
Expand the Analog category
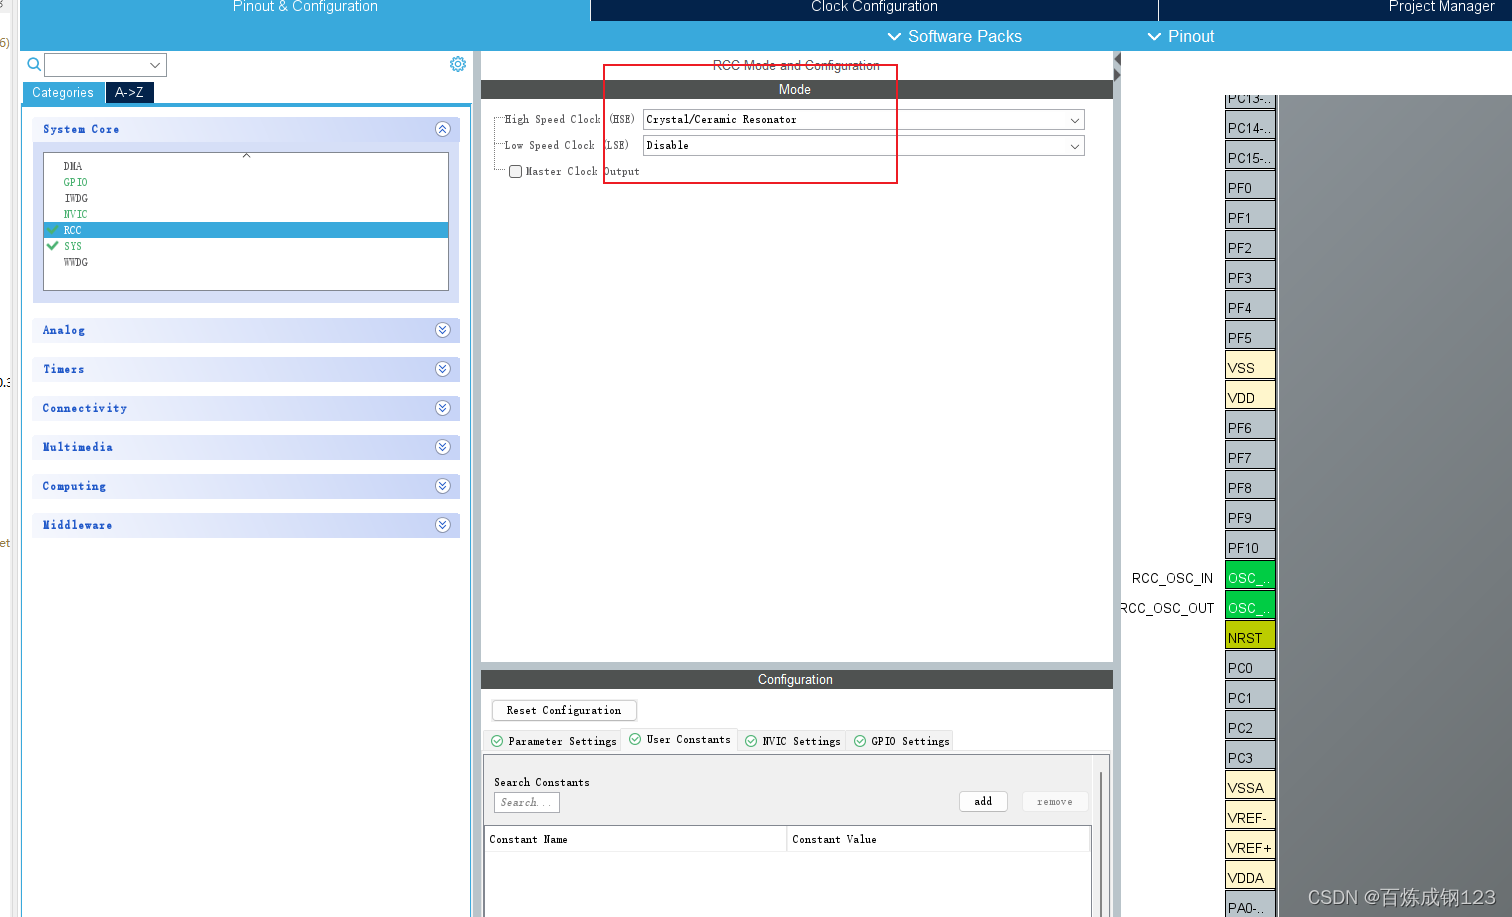click(x=443, y=330)
